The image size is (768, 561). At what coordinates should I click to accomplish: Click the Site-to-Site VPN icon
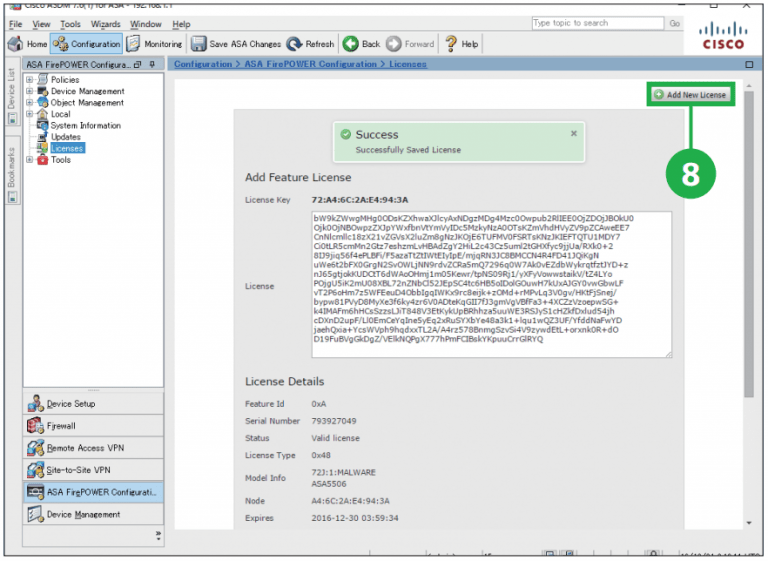[35, 470]
